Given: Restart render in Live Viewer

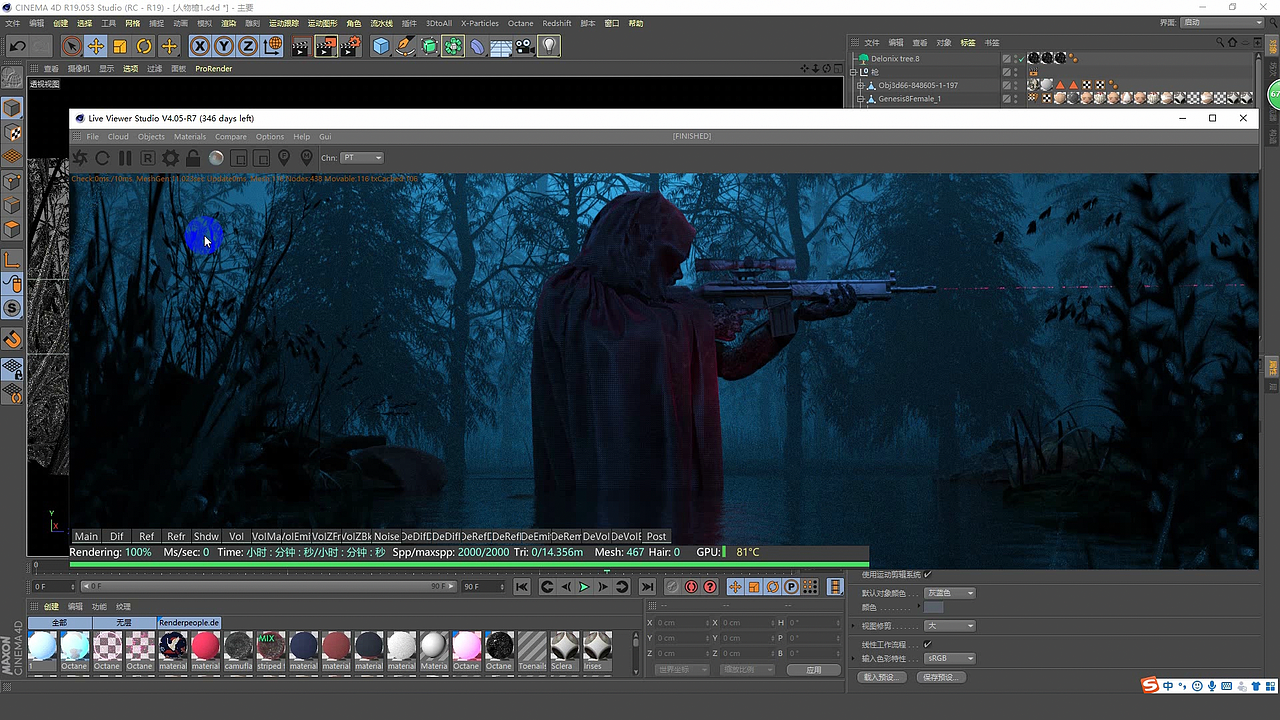Looking at the screenshot, I should (x=102, y=158).
